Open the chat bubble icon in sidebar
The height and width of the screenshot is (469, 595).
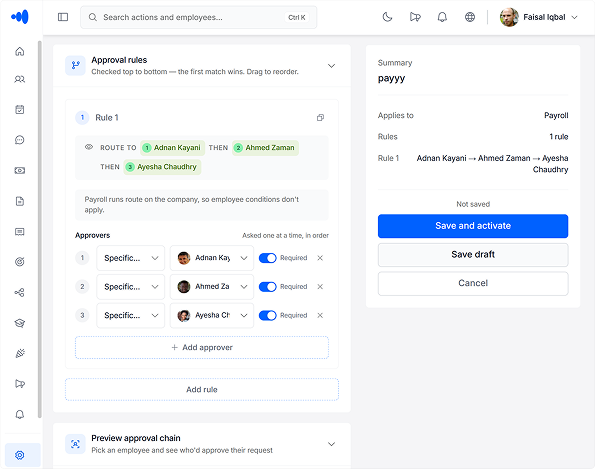click(x=20, y=140)
